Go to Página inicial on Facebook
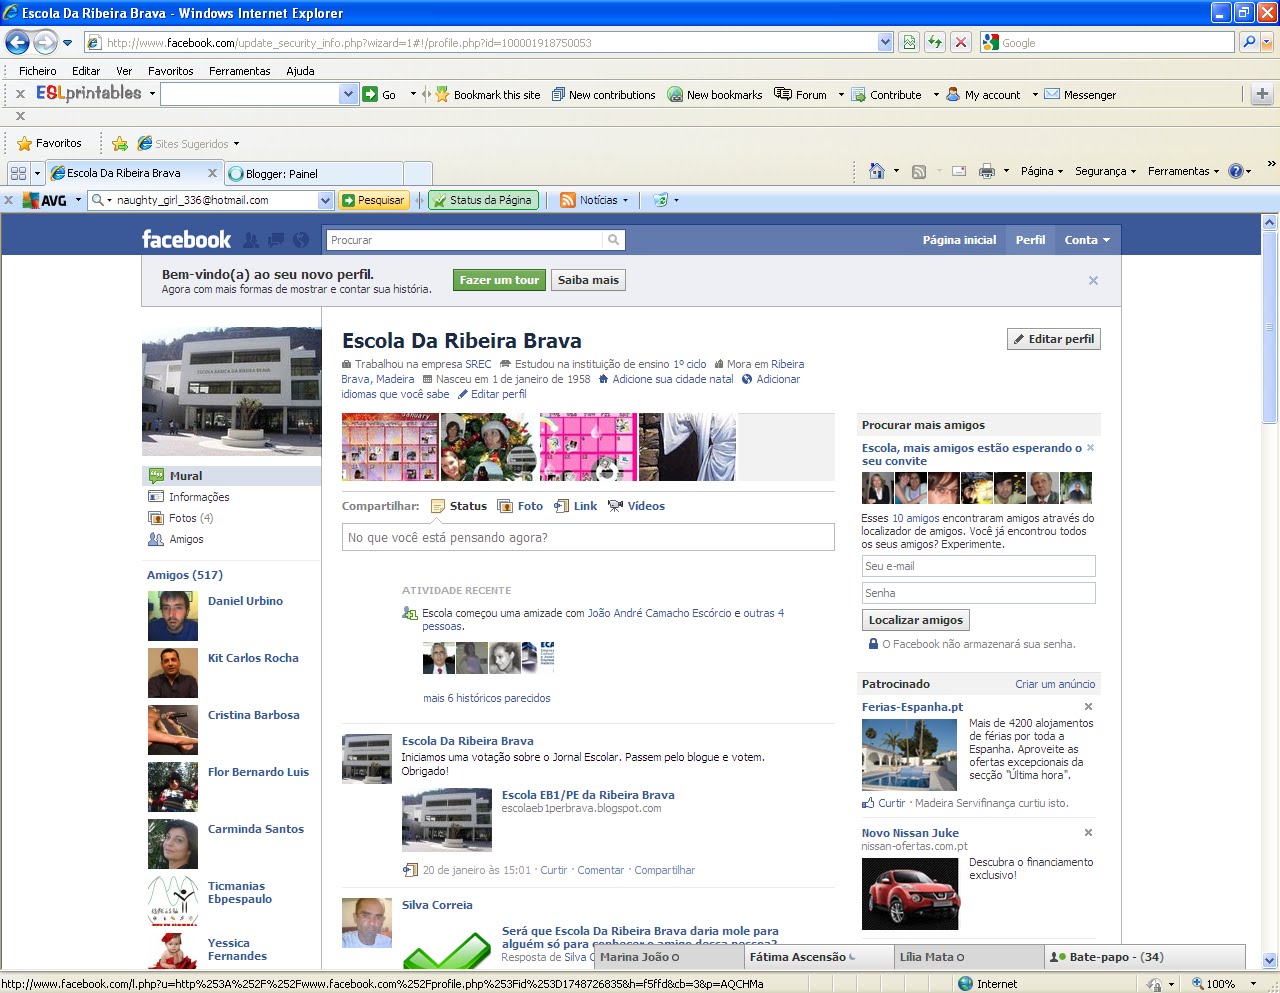The width and height of the screenshot is (1280, 993). click(959, 240)
